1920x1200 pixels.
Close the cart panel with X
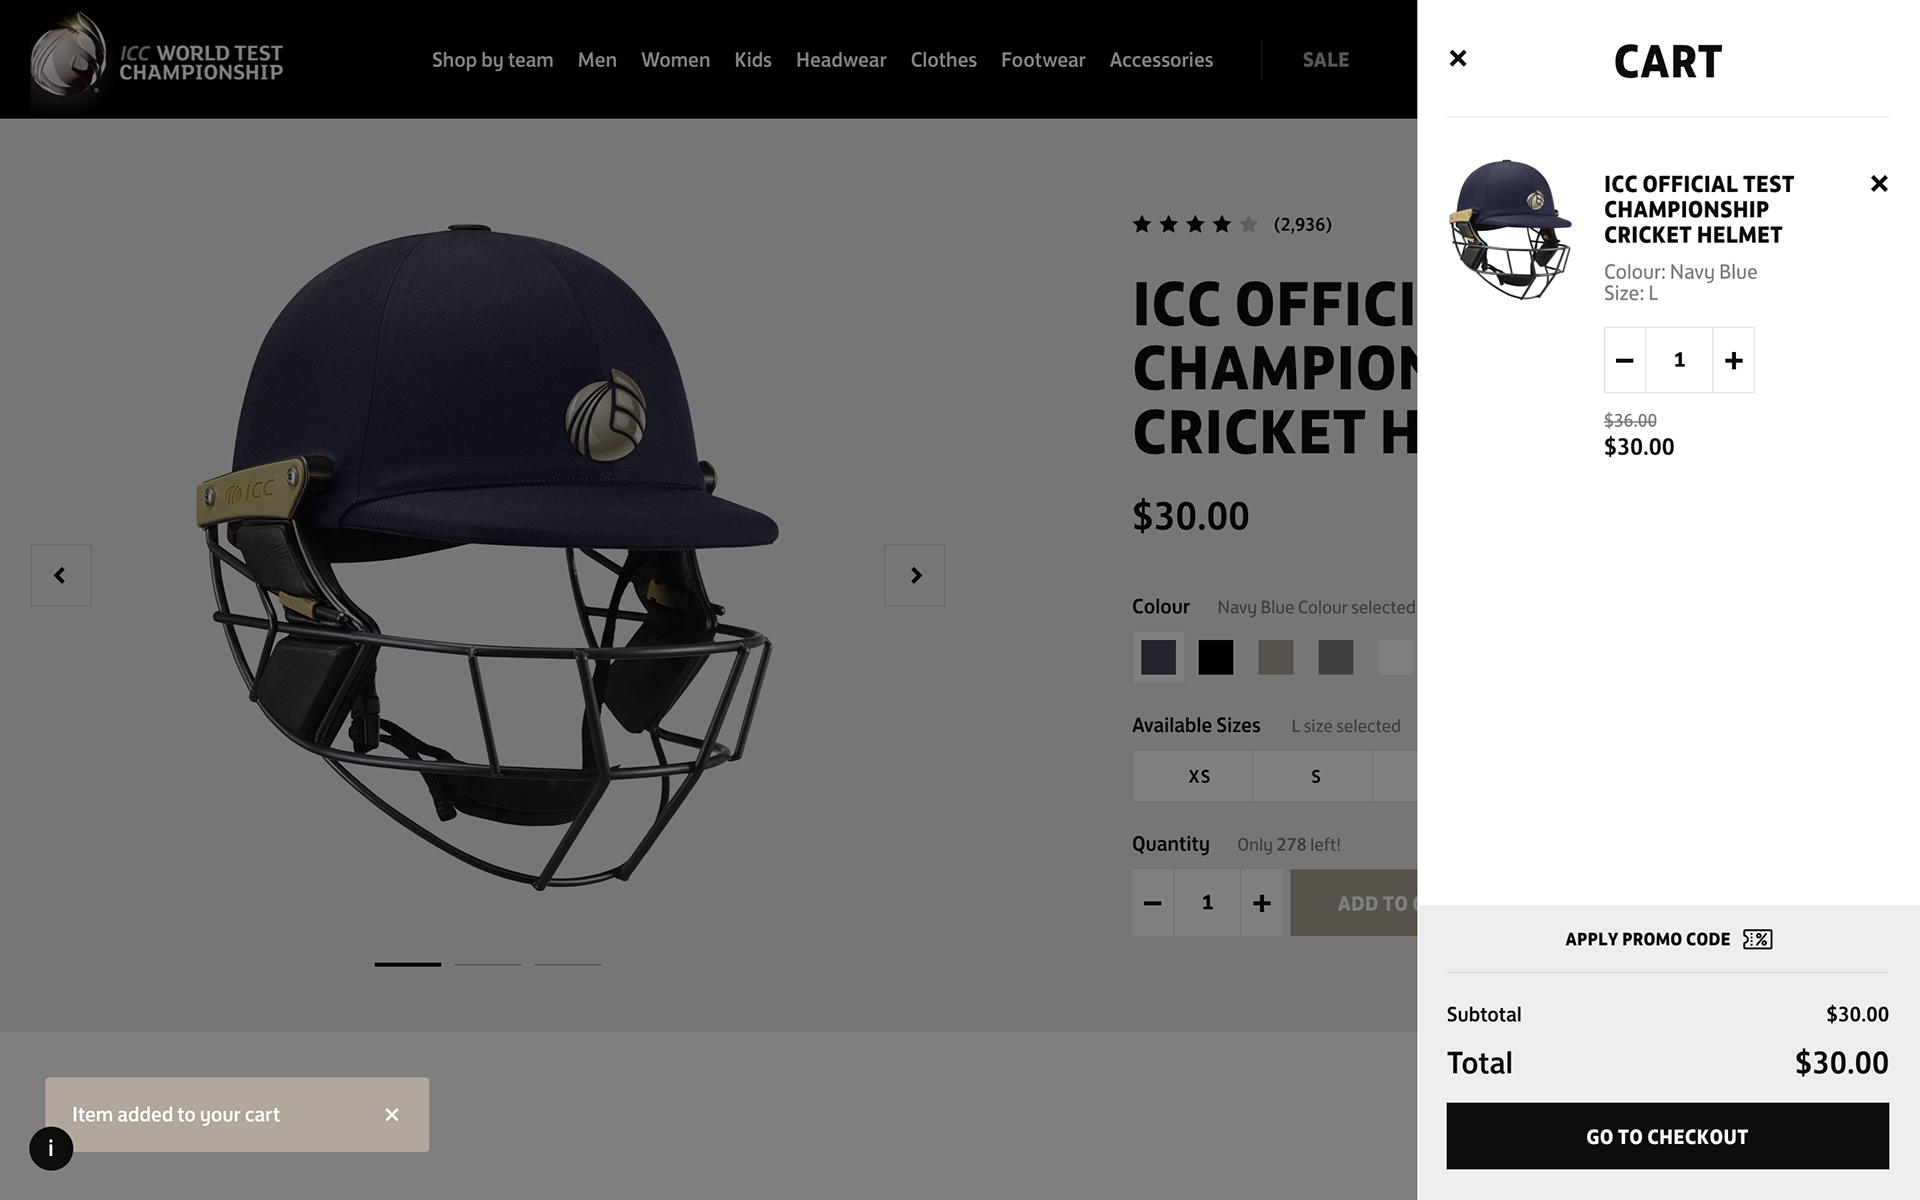(1458, 59)
